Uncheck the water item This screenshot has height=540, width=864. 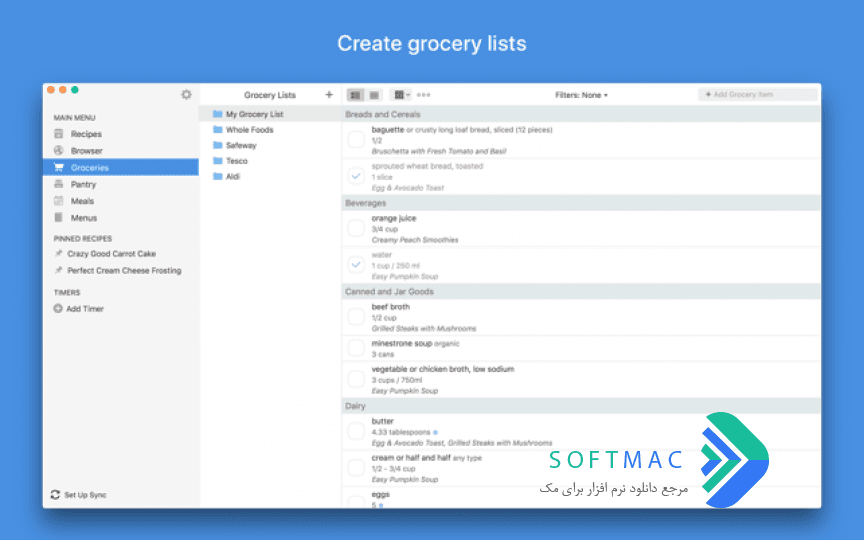356,265
